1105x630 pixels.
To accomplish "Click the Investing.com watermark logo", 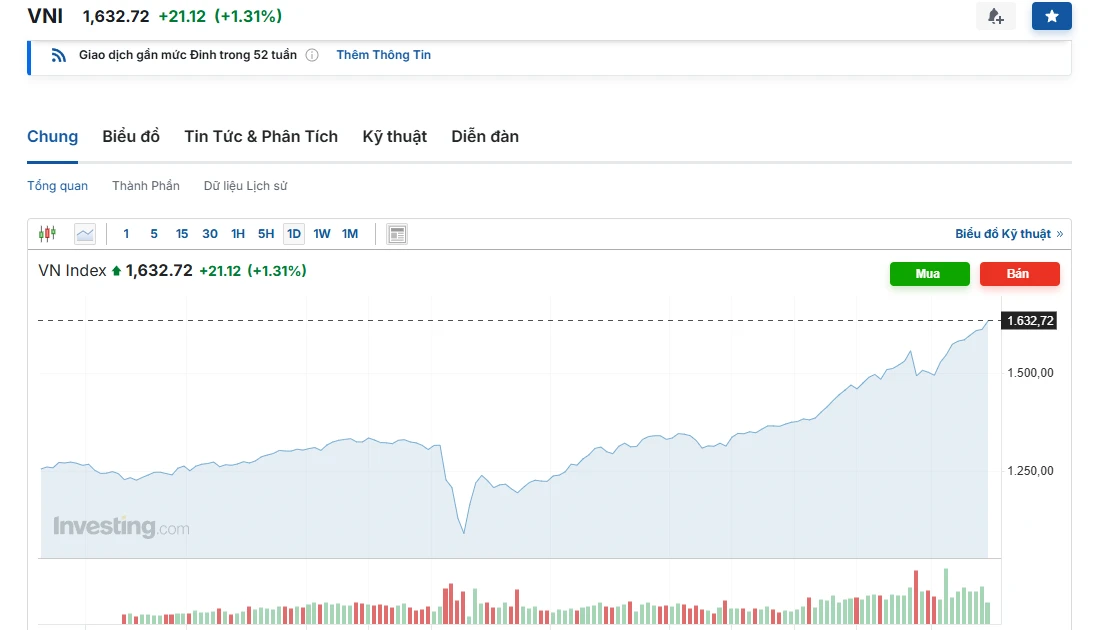I will coord(120,526).
